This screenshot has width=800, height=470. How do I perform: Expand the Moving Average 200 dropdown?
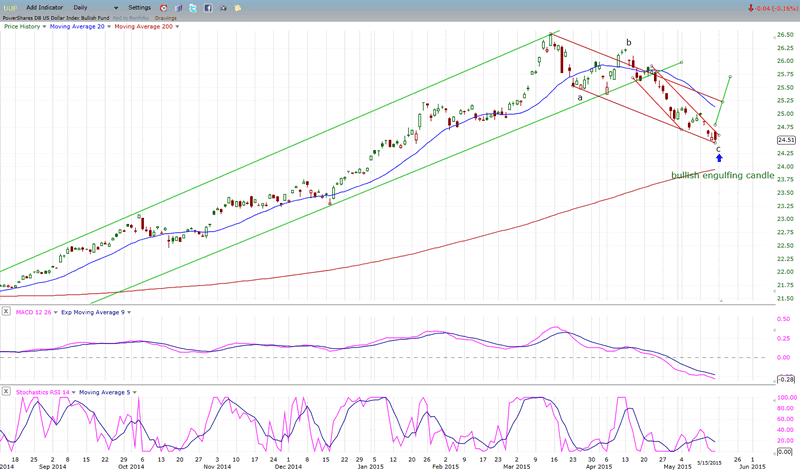pos(177,27)
